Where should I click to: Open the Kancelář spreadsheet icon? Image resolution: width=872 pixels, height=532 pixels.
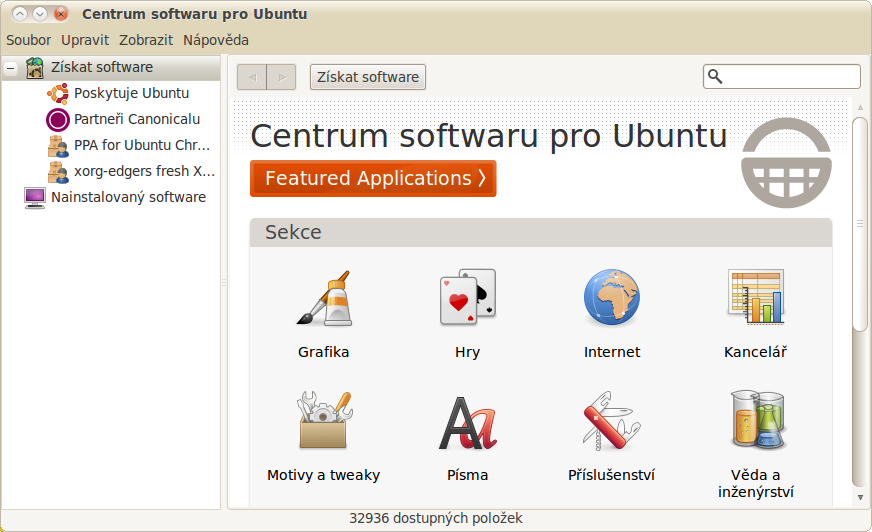(756, 296)
